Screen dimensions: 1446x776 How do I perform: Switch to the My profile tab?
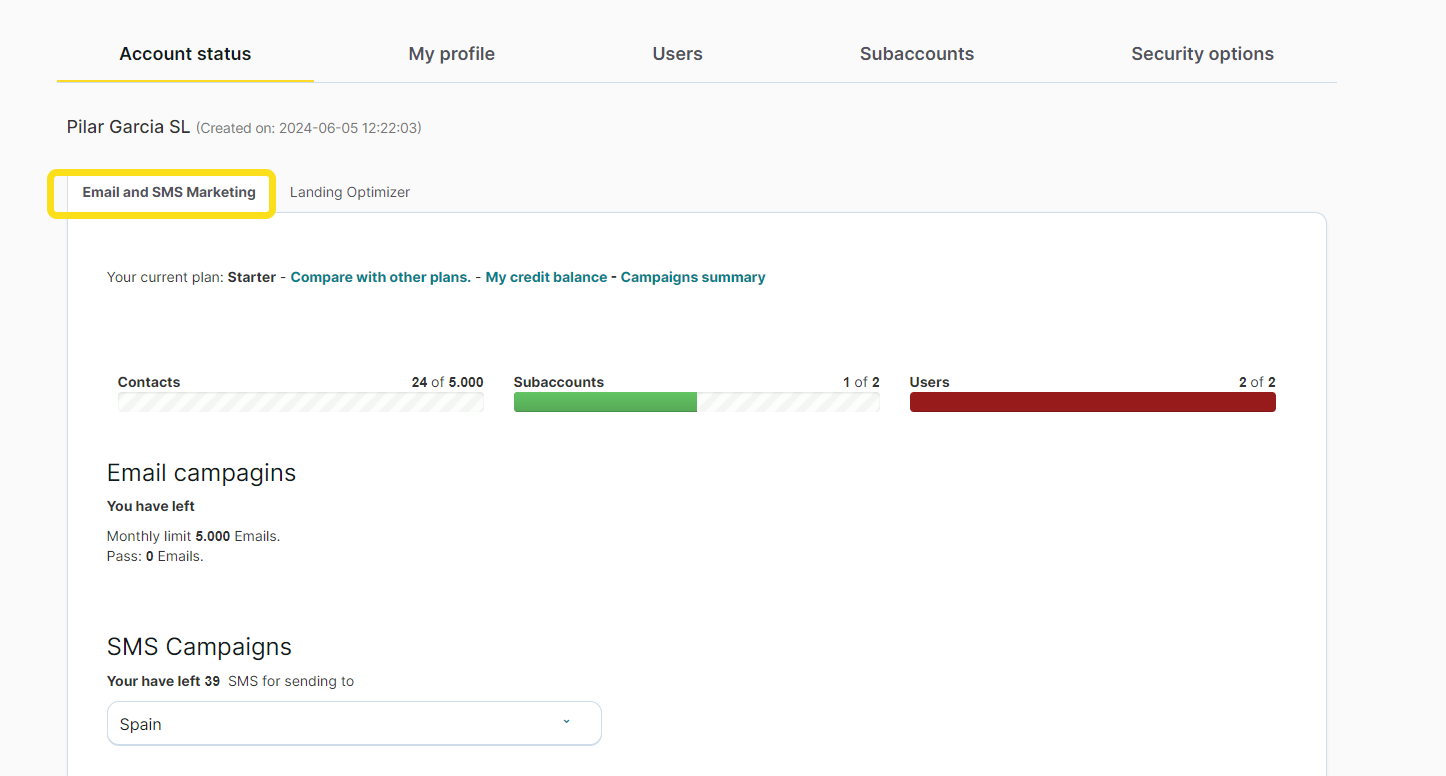451,54
